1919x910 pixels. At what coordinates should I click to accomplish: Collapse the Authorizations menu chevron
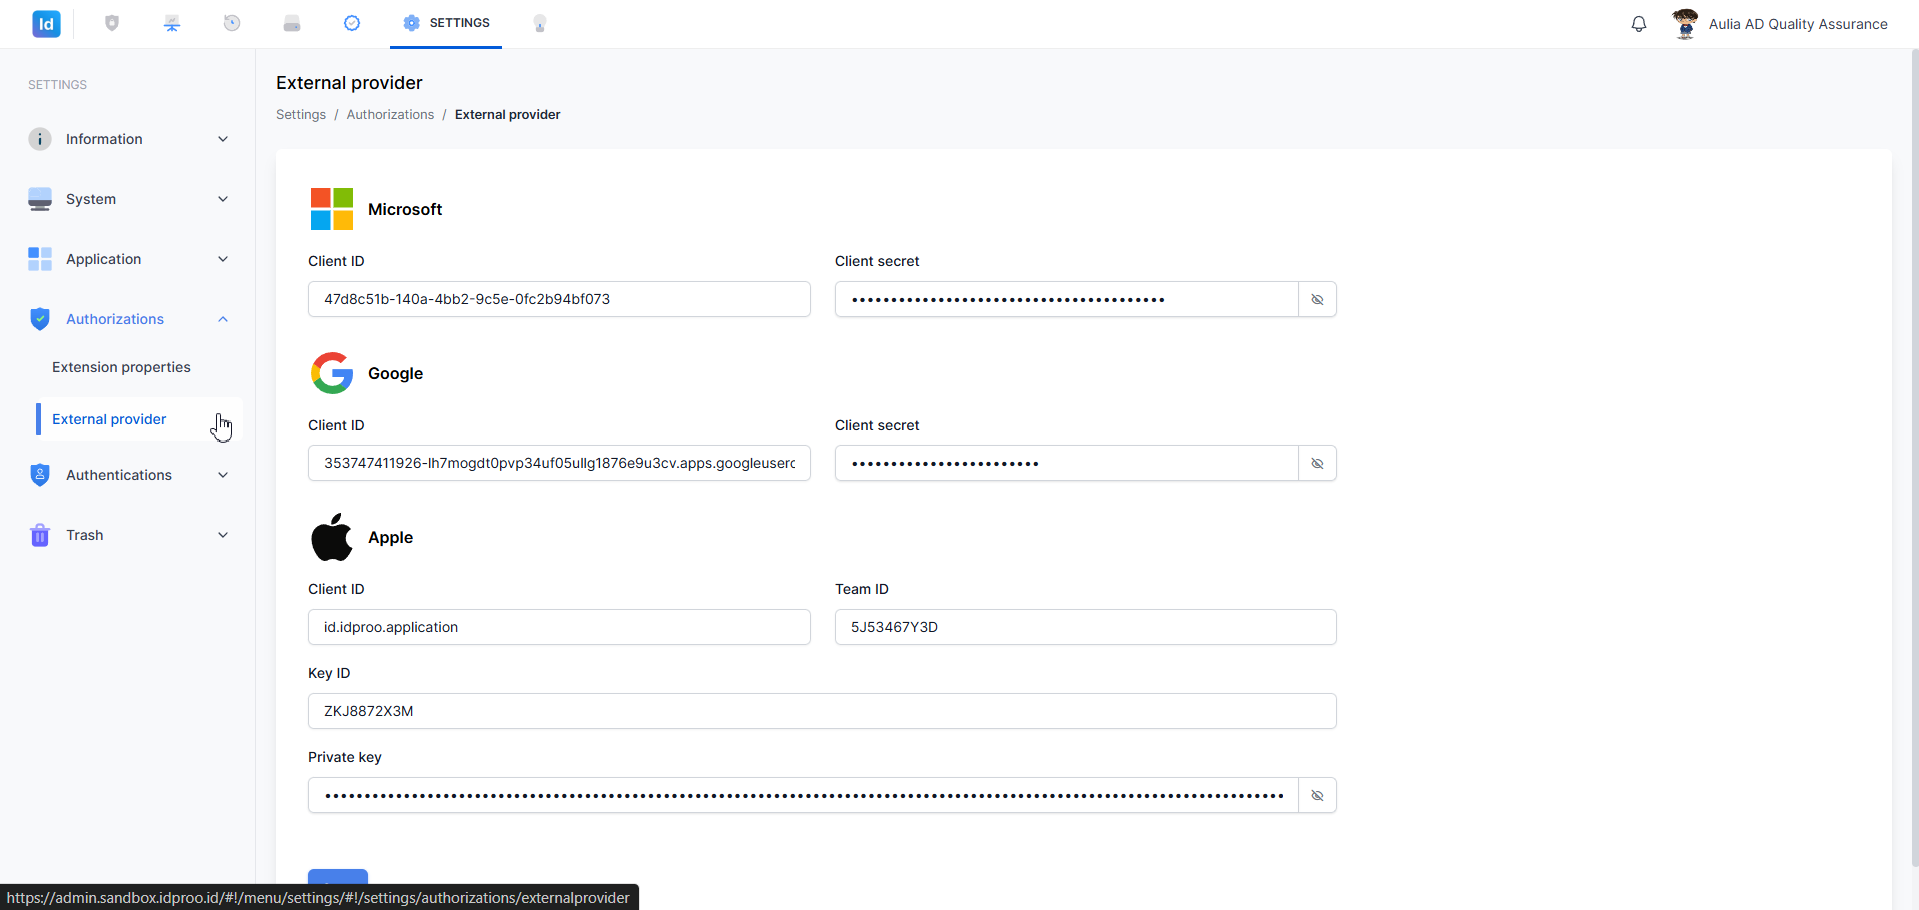(x=223, y=319)
